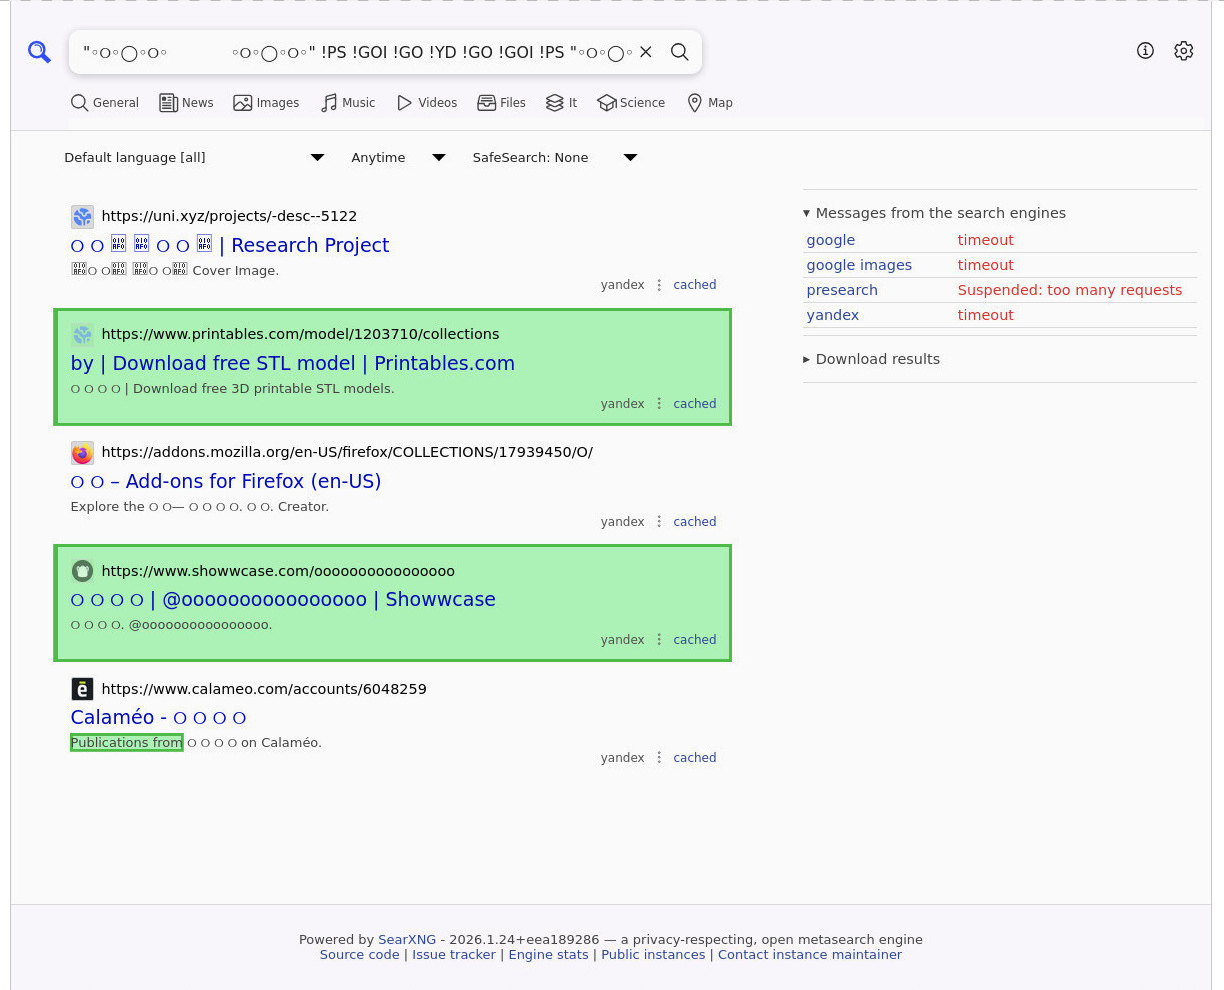Switch to the Science category
1224x990 pixels.
(x=631, y=103)
